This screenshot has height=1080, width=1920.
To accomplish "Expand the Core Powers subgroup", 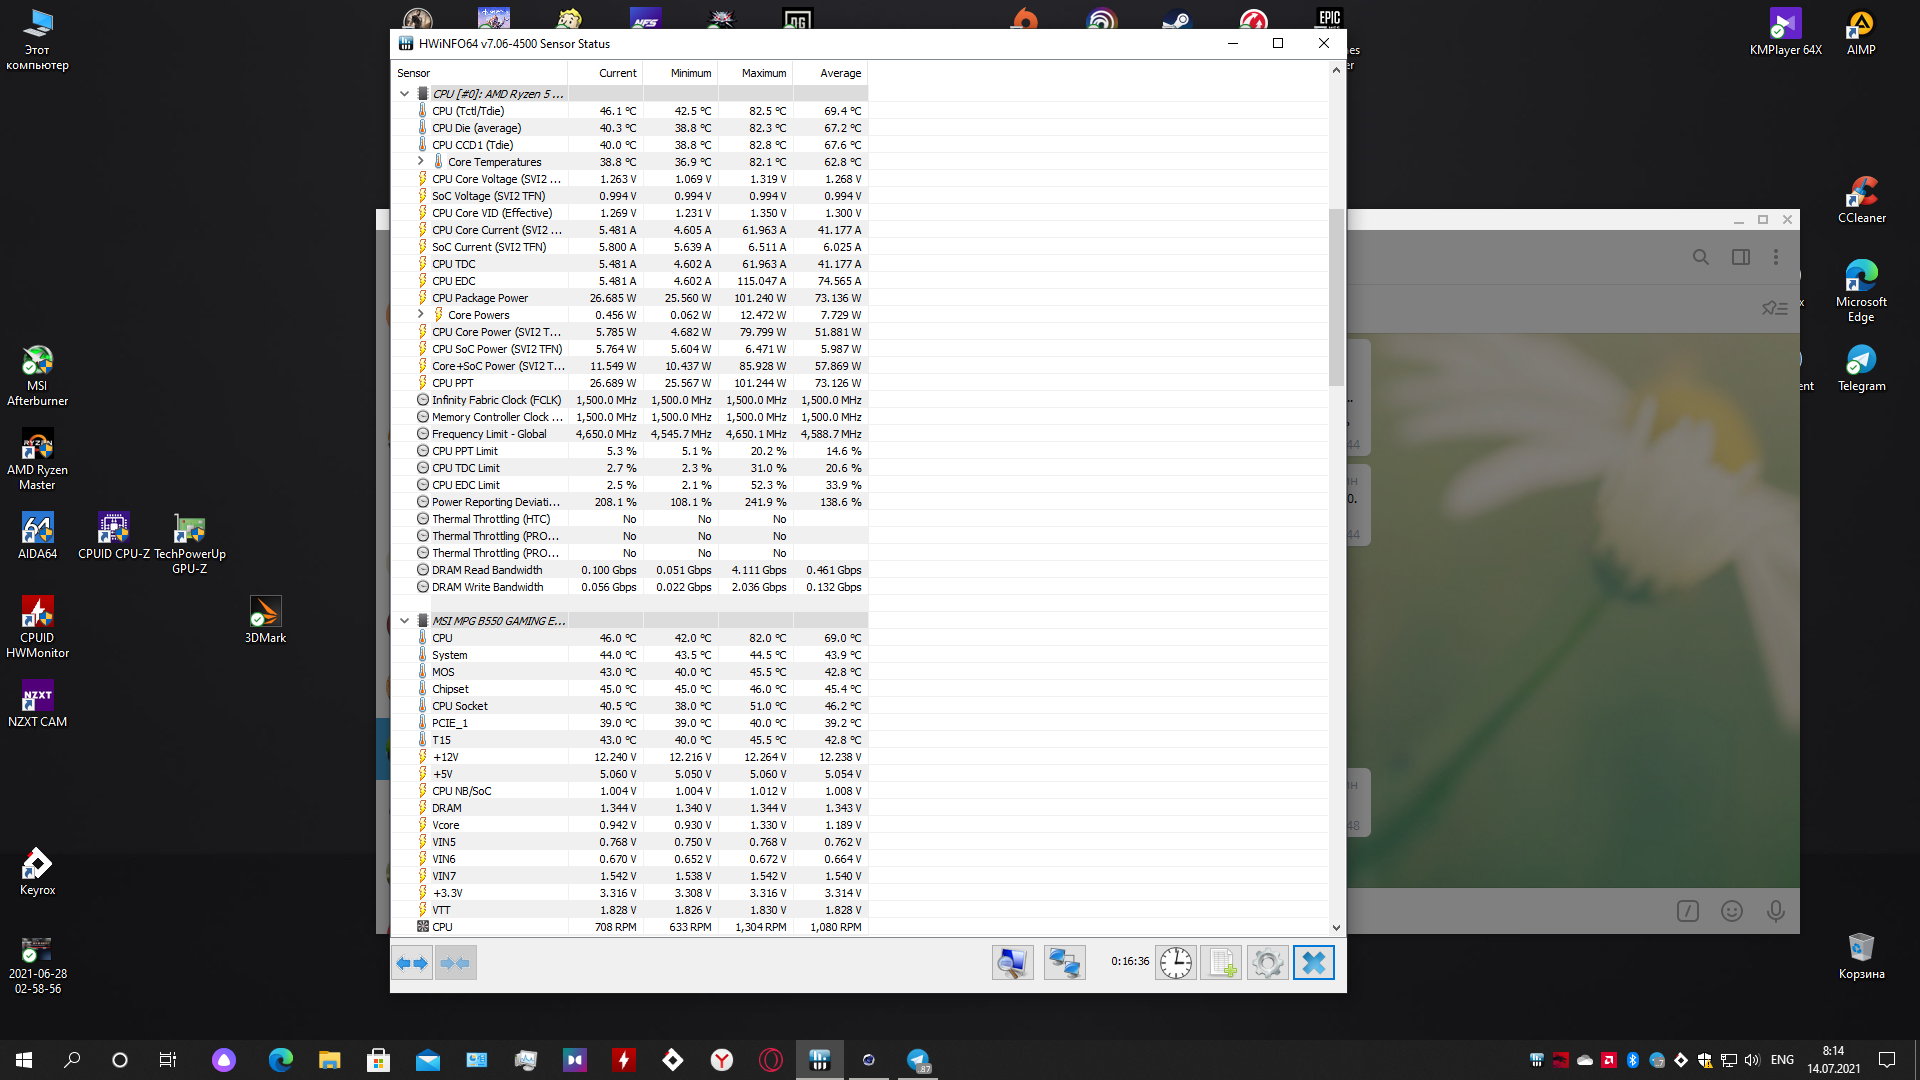I will pos(420,314).
